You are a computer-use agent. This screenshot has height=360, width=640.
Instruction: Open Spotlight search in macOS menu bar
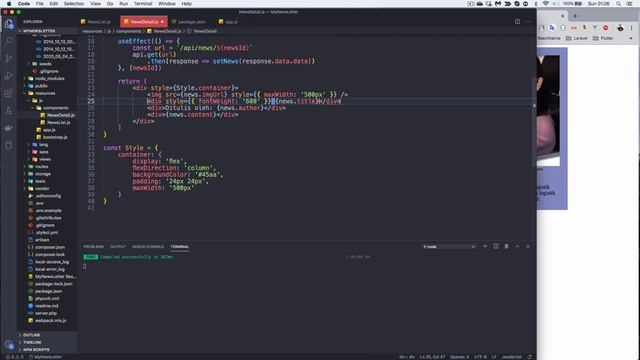(x=618, y=4)
